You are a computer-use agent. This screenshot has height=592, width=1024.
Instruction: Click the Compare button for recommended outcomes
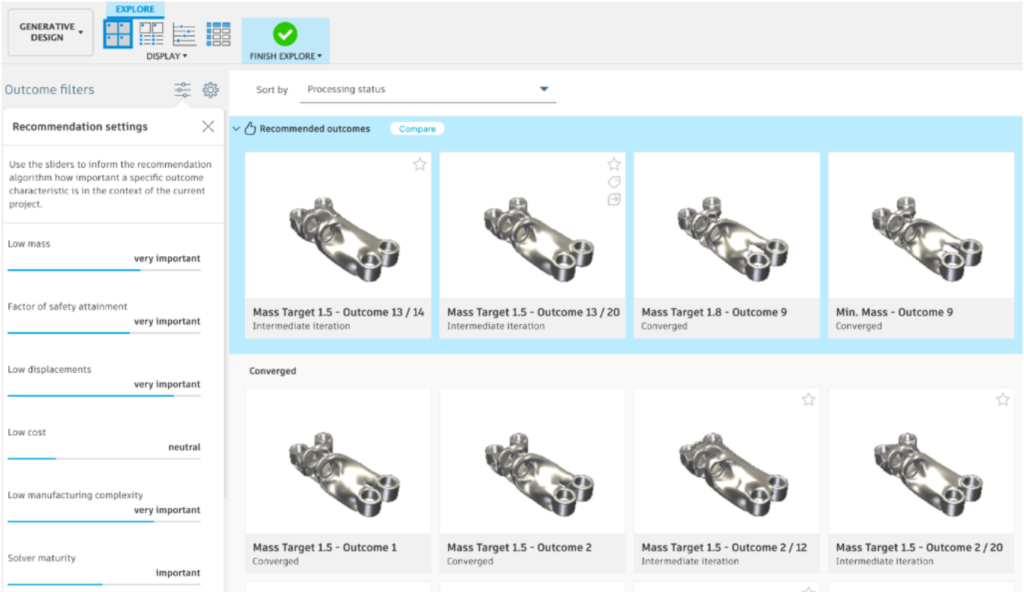417,128
